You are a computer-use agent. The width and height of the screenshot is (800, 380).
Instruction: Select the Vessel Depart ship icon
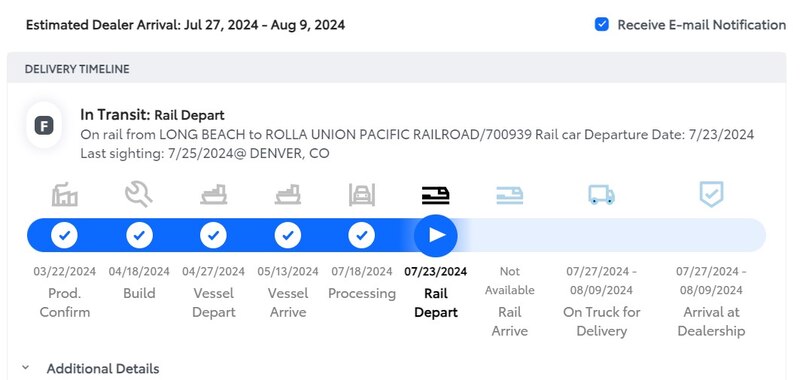214,194
